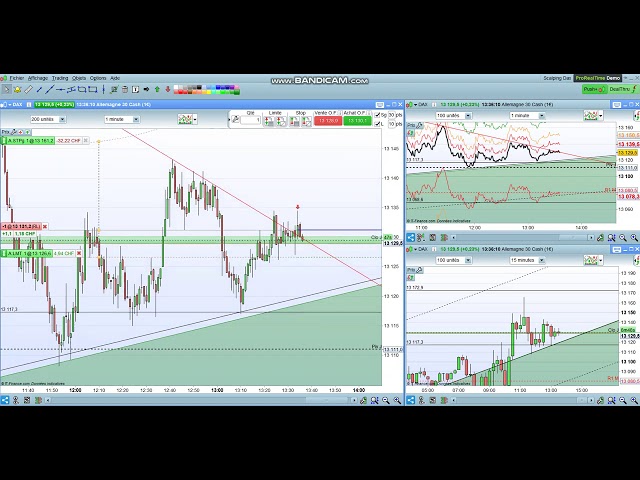The image size is (640, 480).
Task: Click the share icon below bottom-right chart
Action: click(411, 400)
